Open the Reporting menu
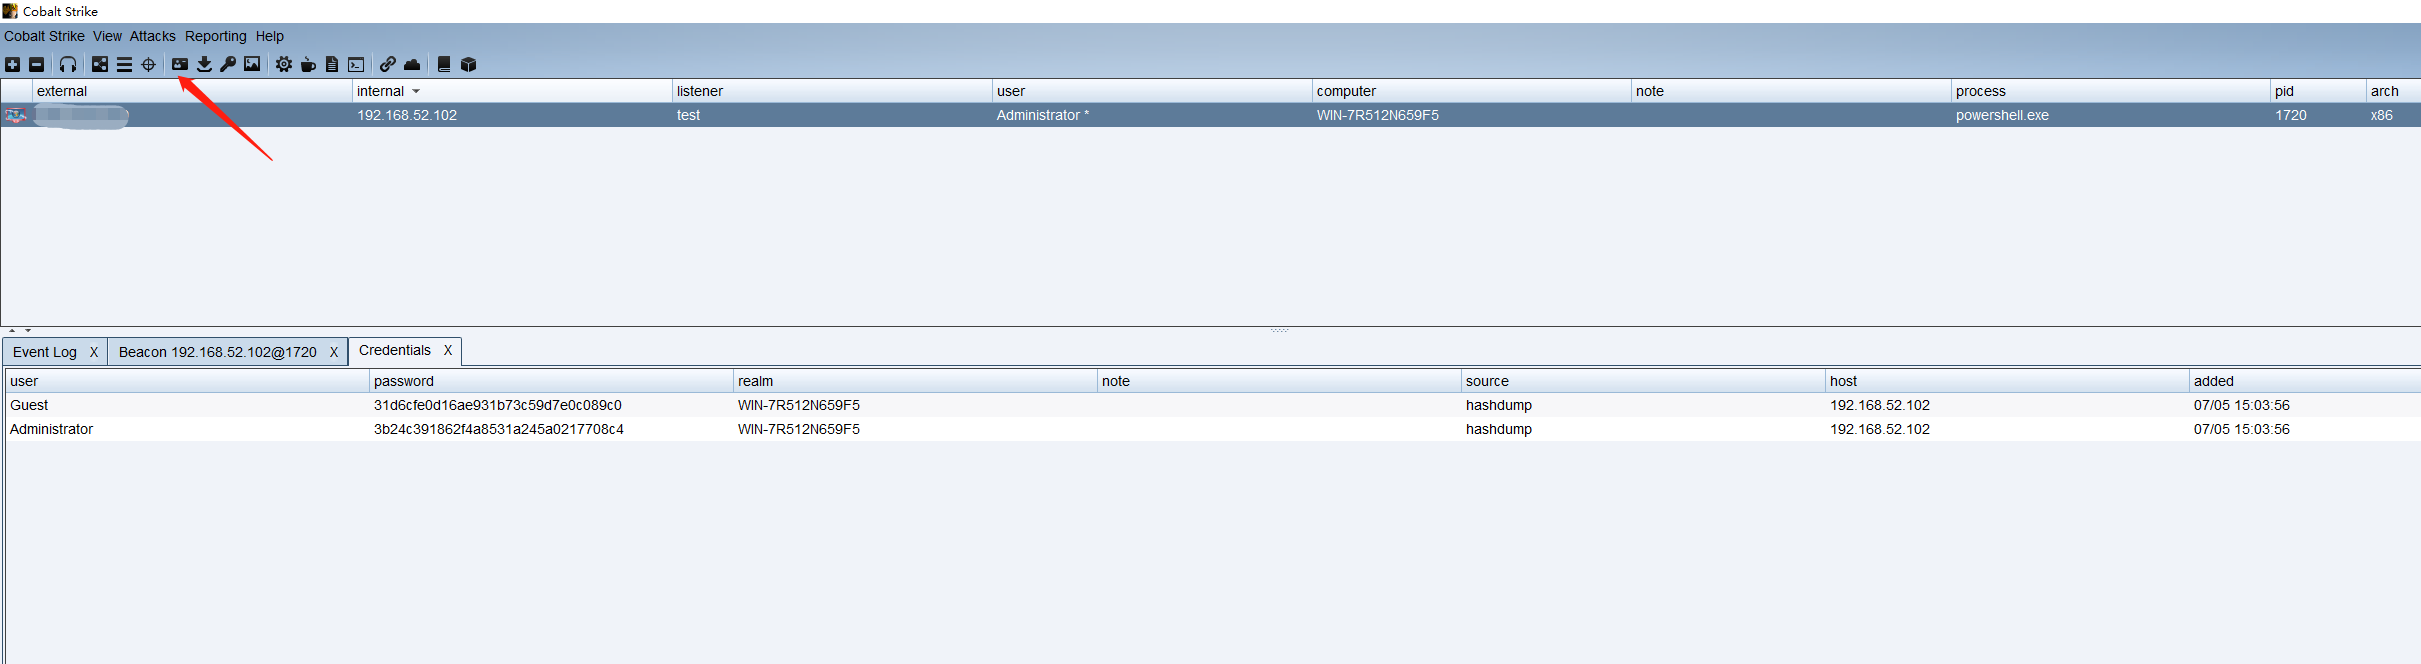 (x=215, y=36)
